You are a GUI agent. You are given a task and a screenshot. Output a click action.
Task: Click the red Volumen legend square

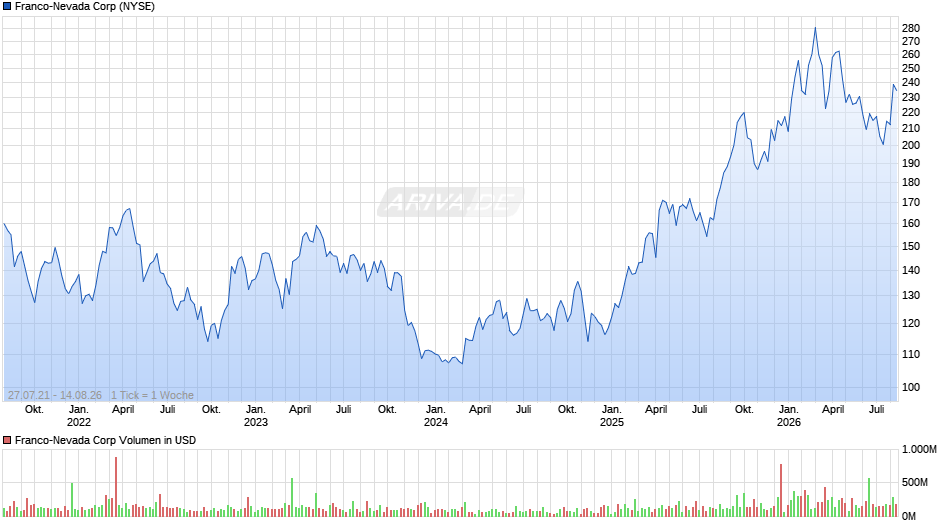(x=7, y=440)
